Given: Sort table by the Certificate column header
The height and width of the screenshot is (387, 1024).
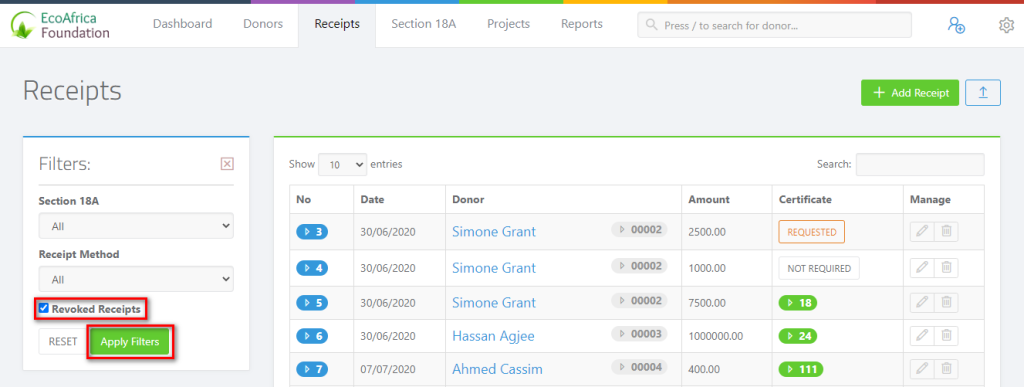Looking at the screenshot, I should (837, 200).
